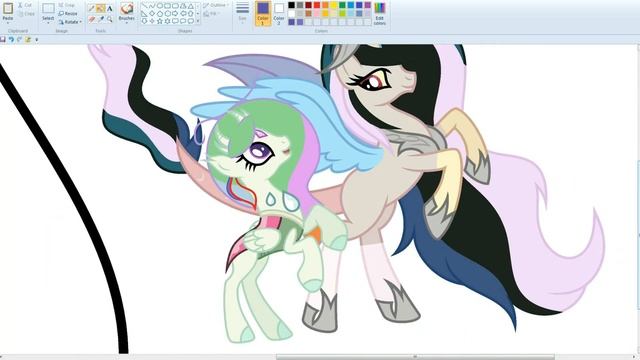Click the Redo arrow icon
This screenshot has width=640, height=360.
(x=19, y=40)
